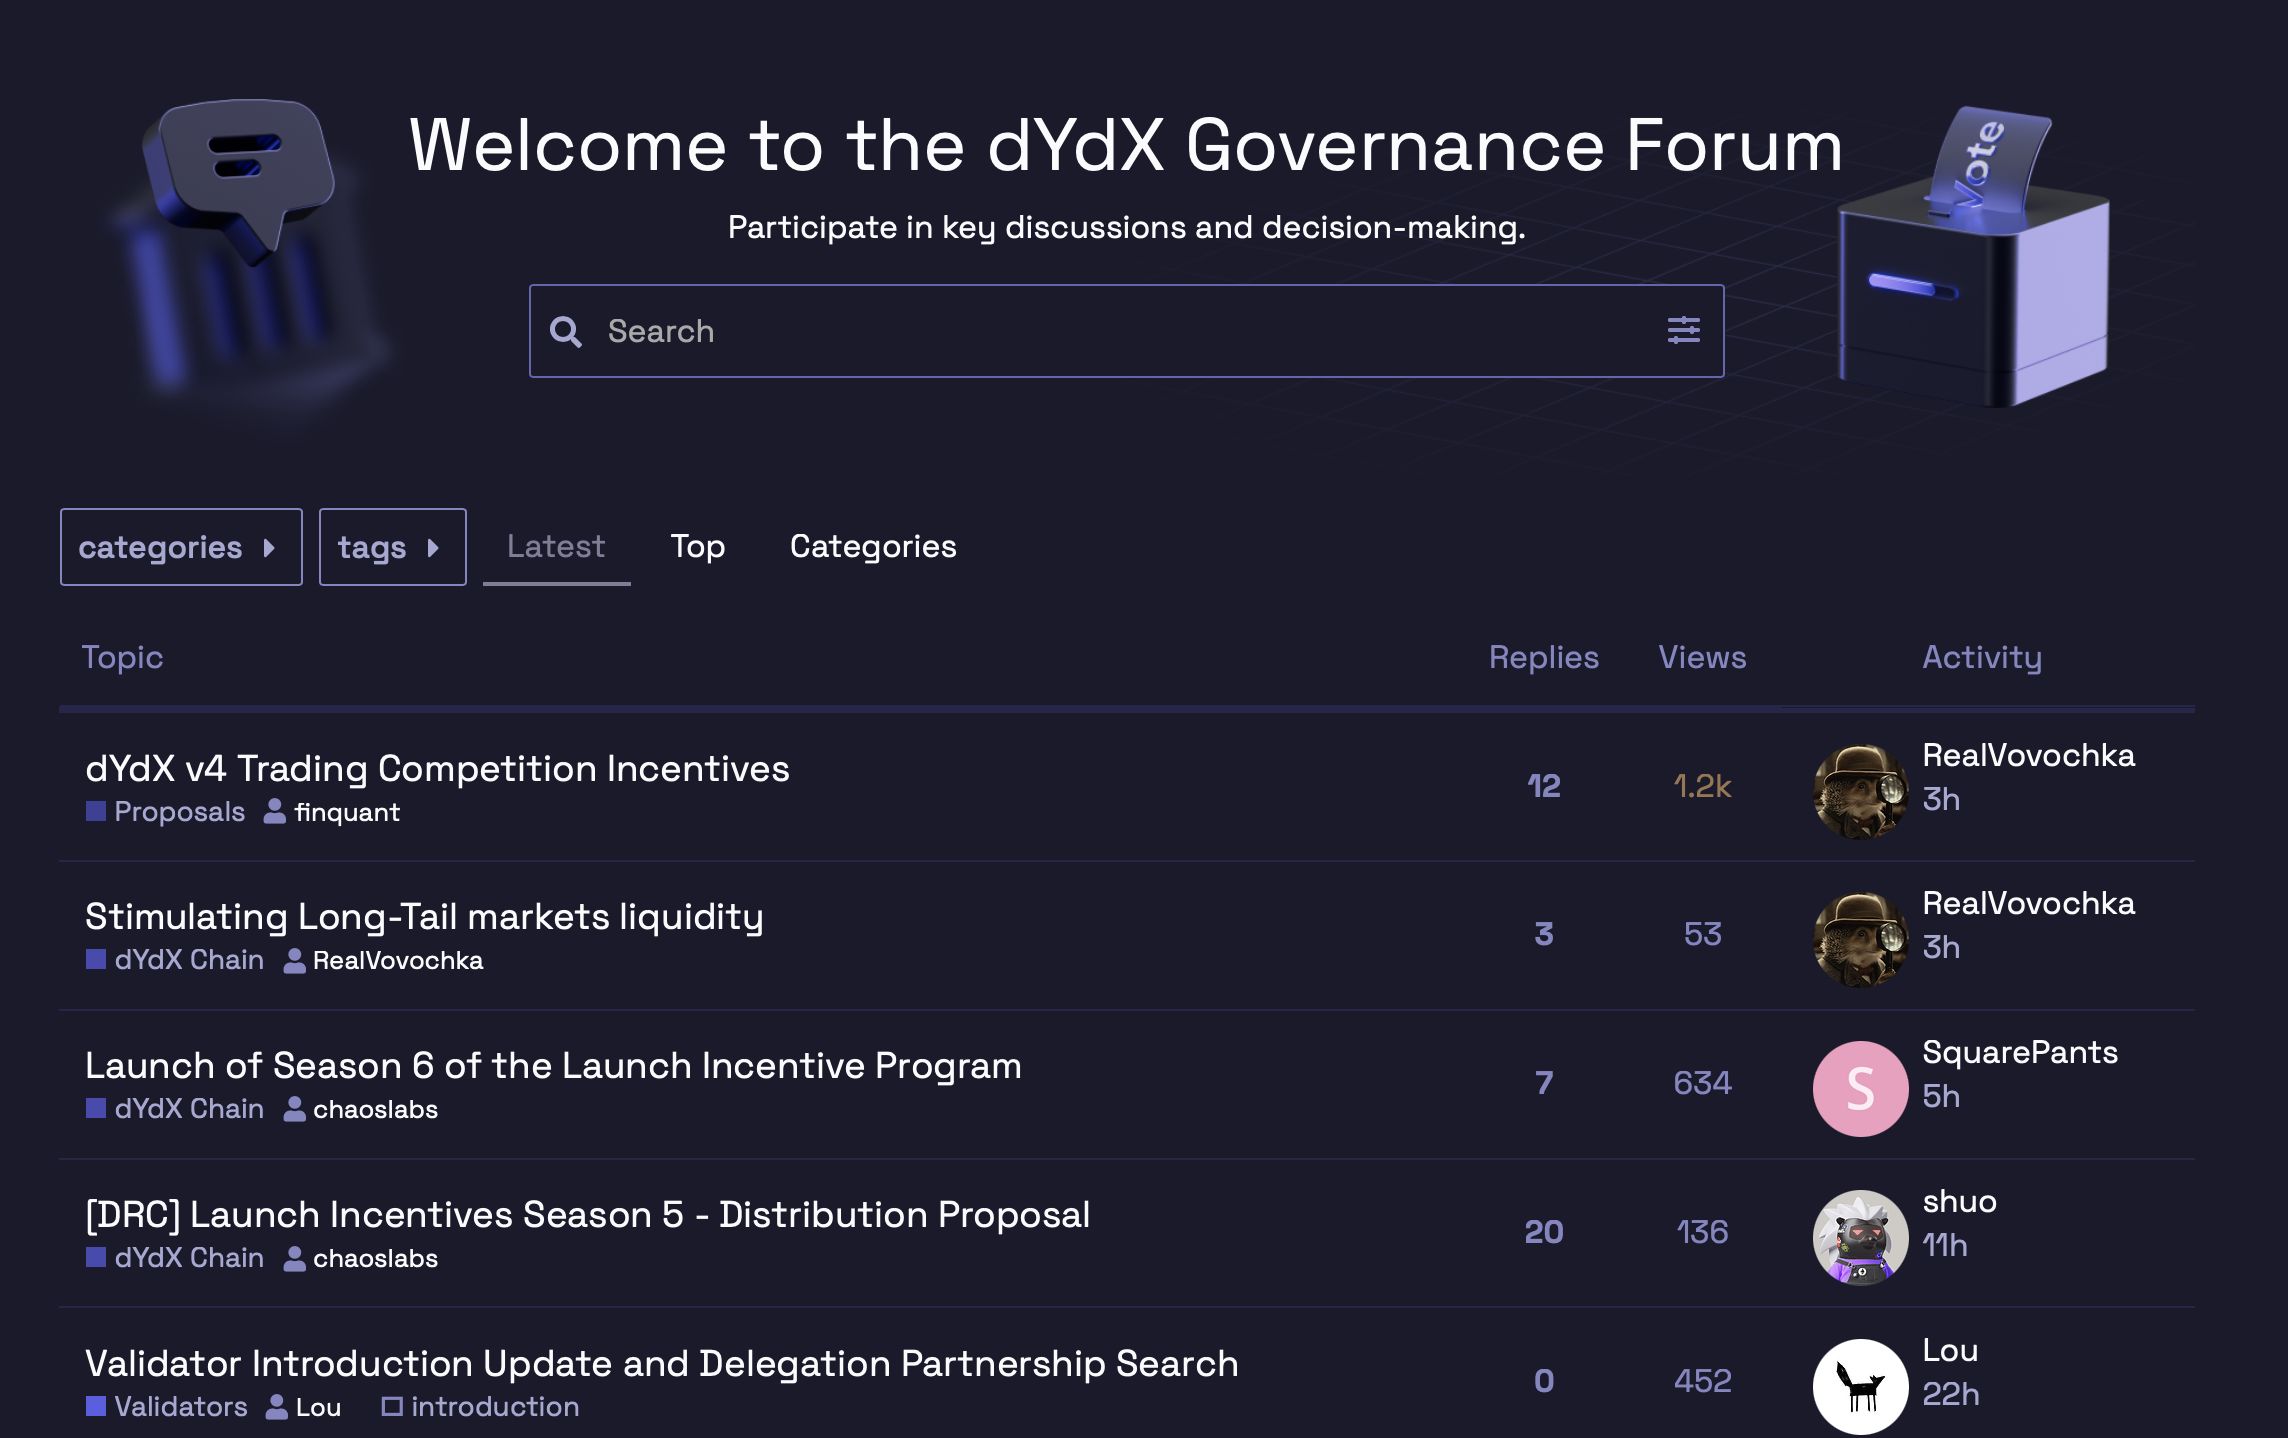This screenshot has height=1438, width=2288.
Task: Open dYdX v4 Trading Competition Incentives topic
Action: [x=437, y=768]
